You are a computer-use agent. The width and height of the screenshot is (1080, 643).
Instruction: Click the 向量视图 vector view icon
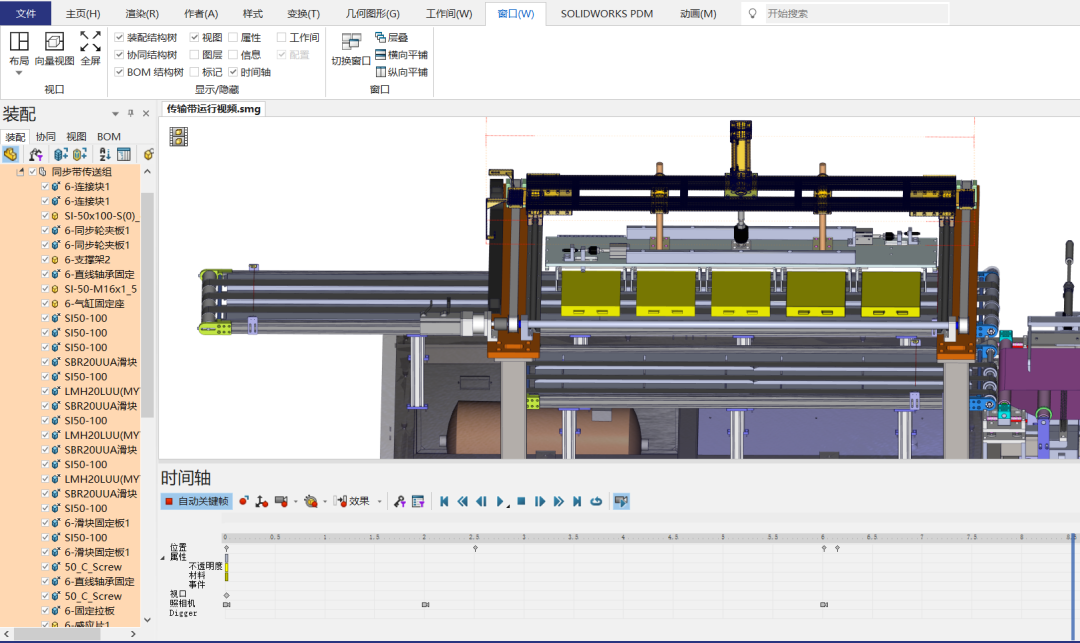[55, 42]
